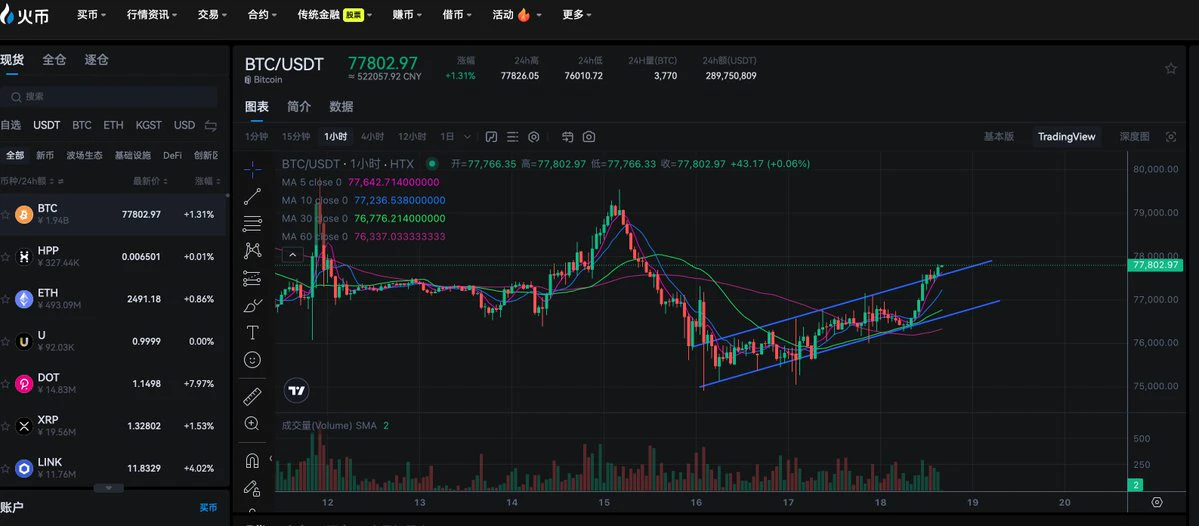The width and height of the screenshot is (1199, 526).
Task: Select the TradingView chart mode
Action: coord(1067,137)
